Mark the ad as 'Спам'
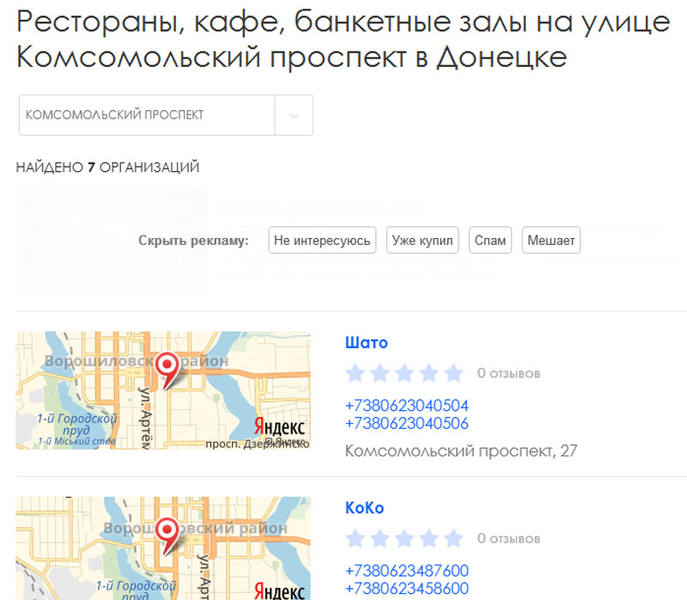 [x=490, y=240]
